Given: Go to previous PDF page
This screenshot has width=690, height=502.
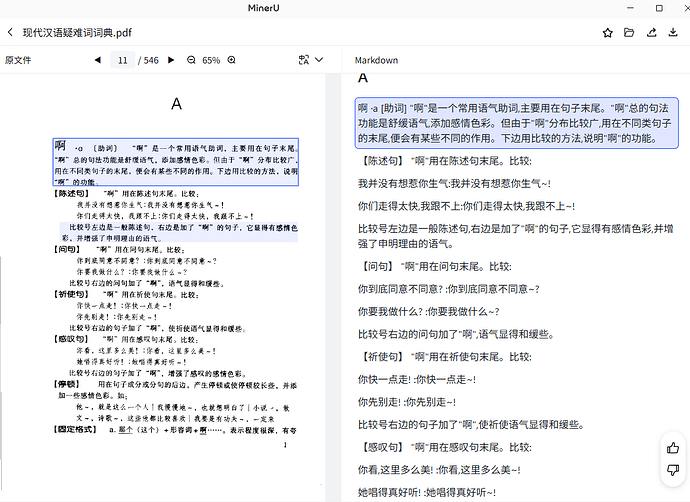Looking at the screenshot, I should click(98, 60).
